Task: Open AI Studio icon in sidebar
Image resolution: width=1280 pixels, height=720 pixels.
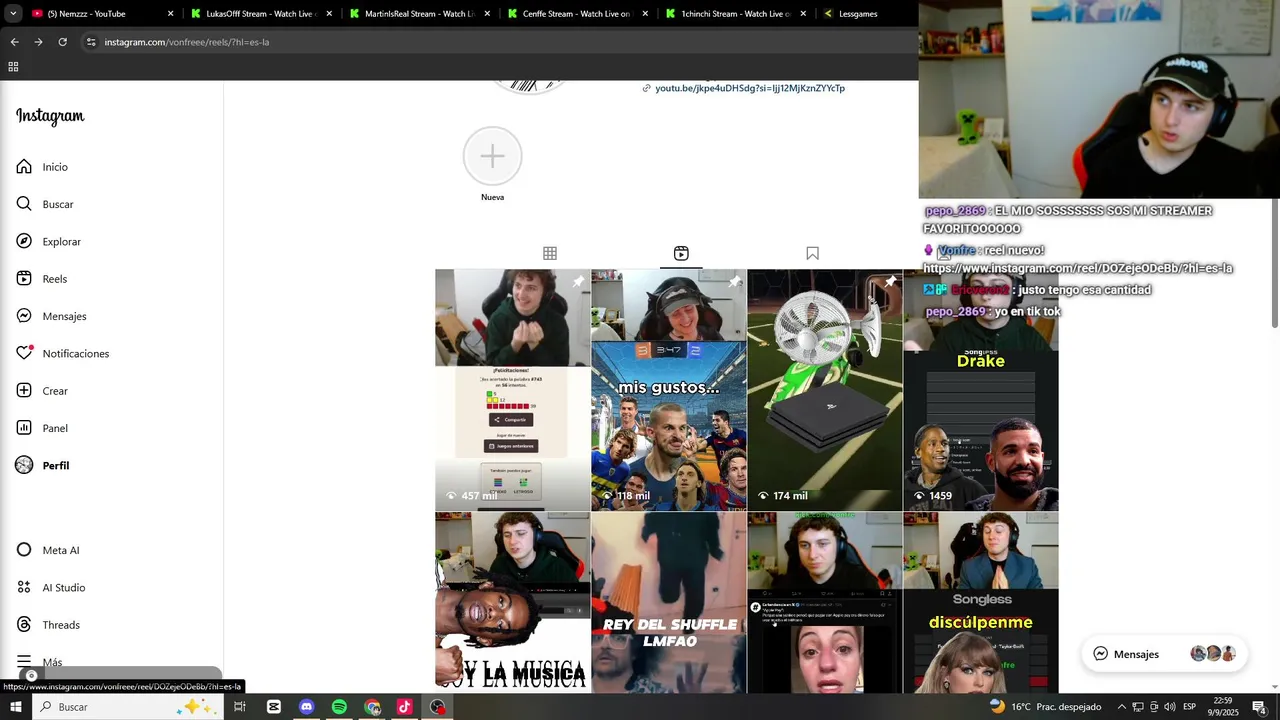Action: (24, 587)
